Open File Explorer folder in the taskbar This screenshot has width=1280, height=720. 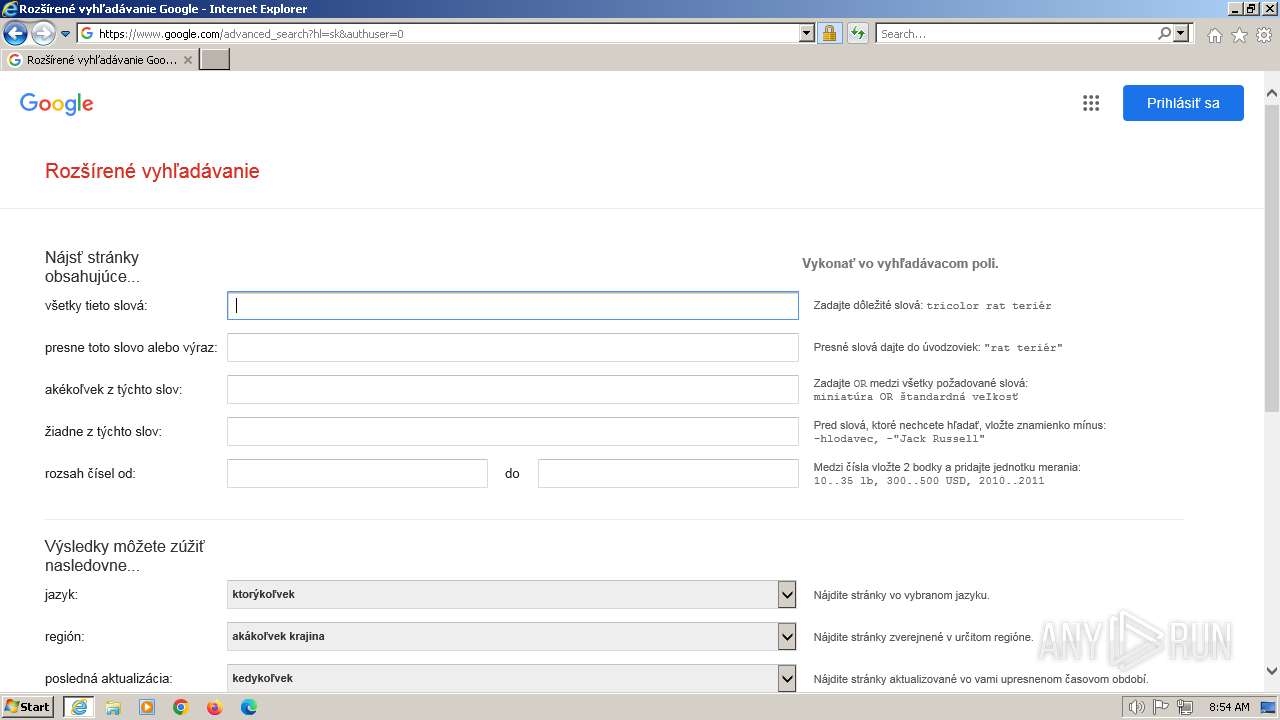click(x=113, y=707)
